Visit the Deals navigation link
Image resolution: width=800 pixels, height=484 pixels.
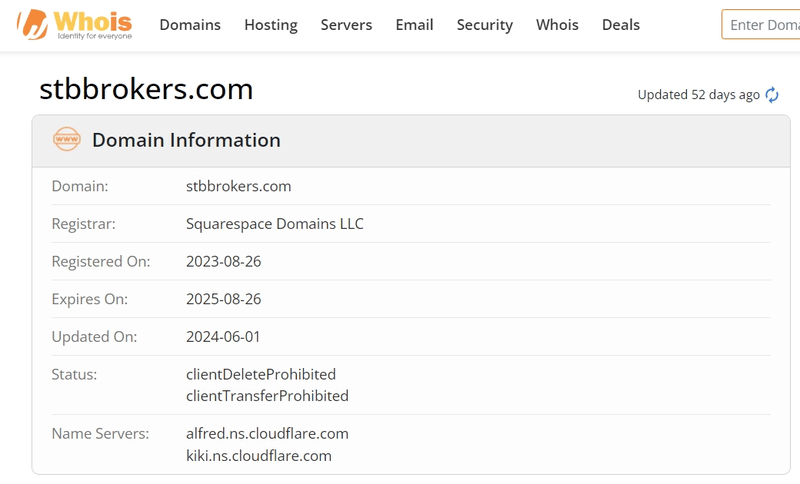tap(621, 25)
